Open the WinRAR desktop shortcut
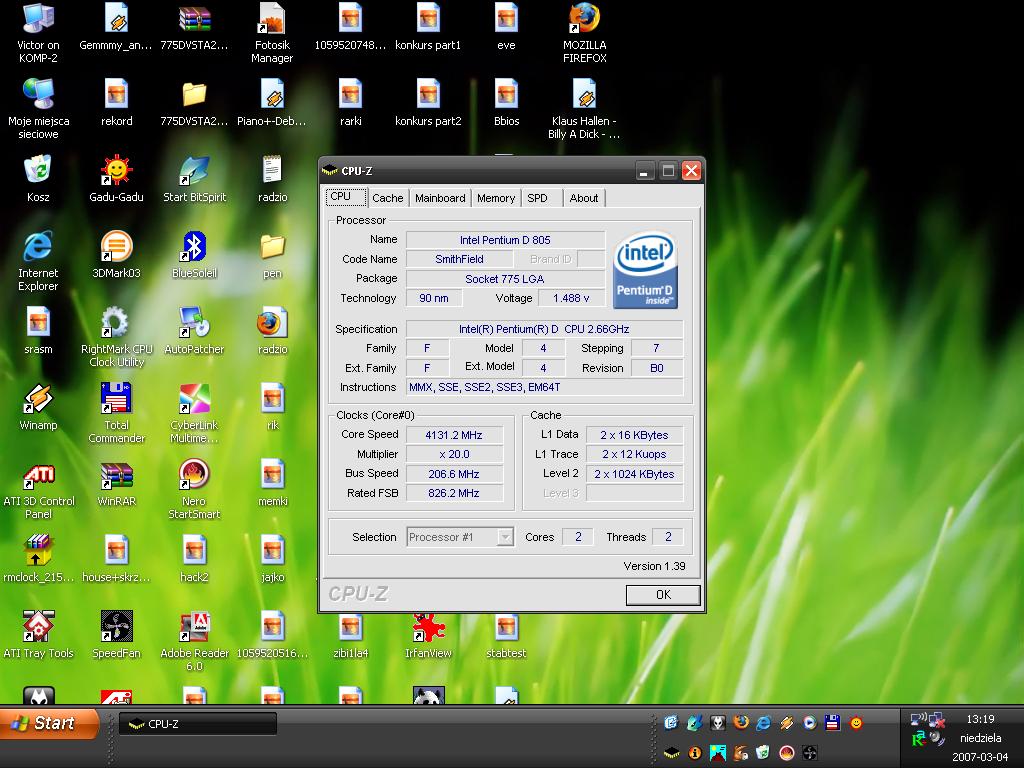 click(x=116, y=482)
